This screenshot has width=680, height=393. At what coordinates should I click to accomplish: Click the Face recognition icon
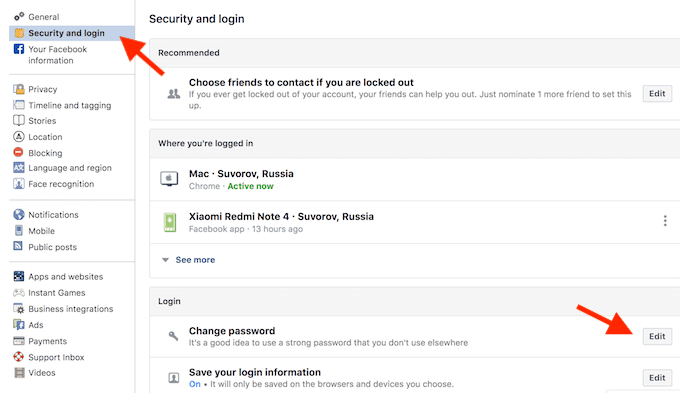[x=19, y=183]
